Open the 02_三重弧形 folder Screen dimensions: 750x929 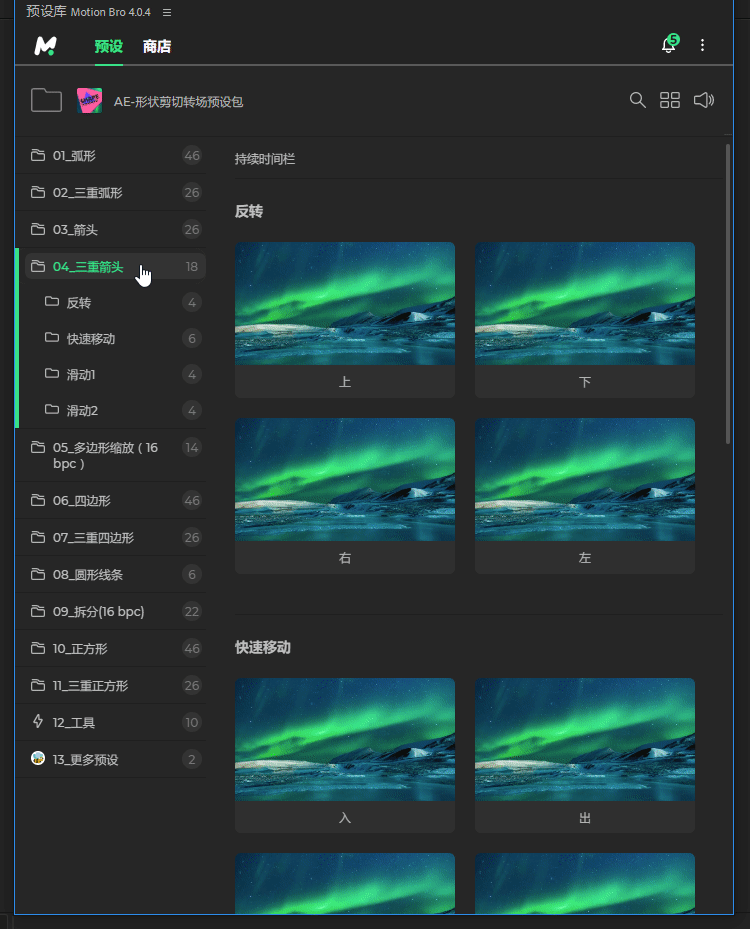coord(113,193)
